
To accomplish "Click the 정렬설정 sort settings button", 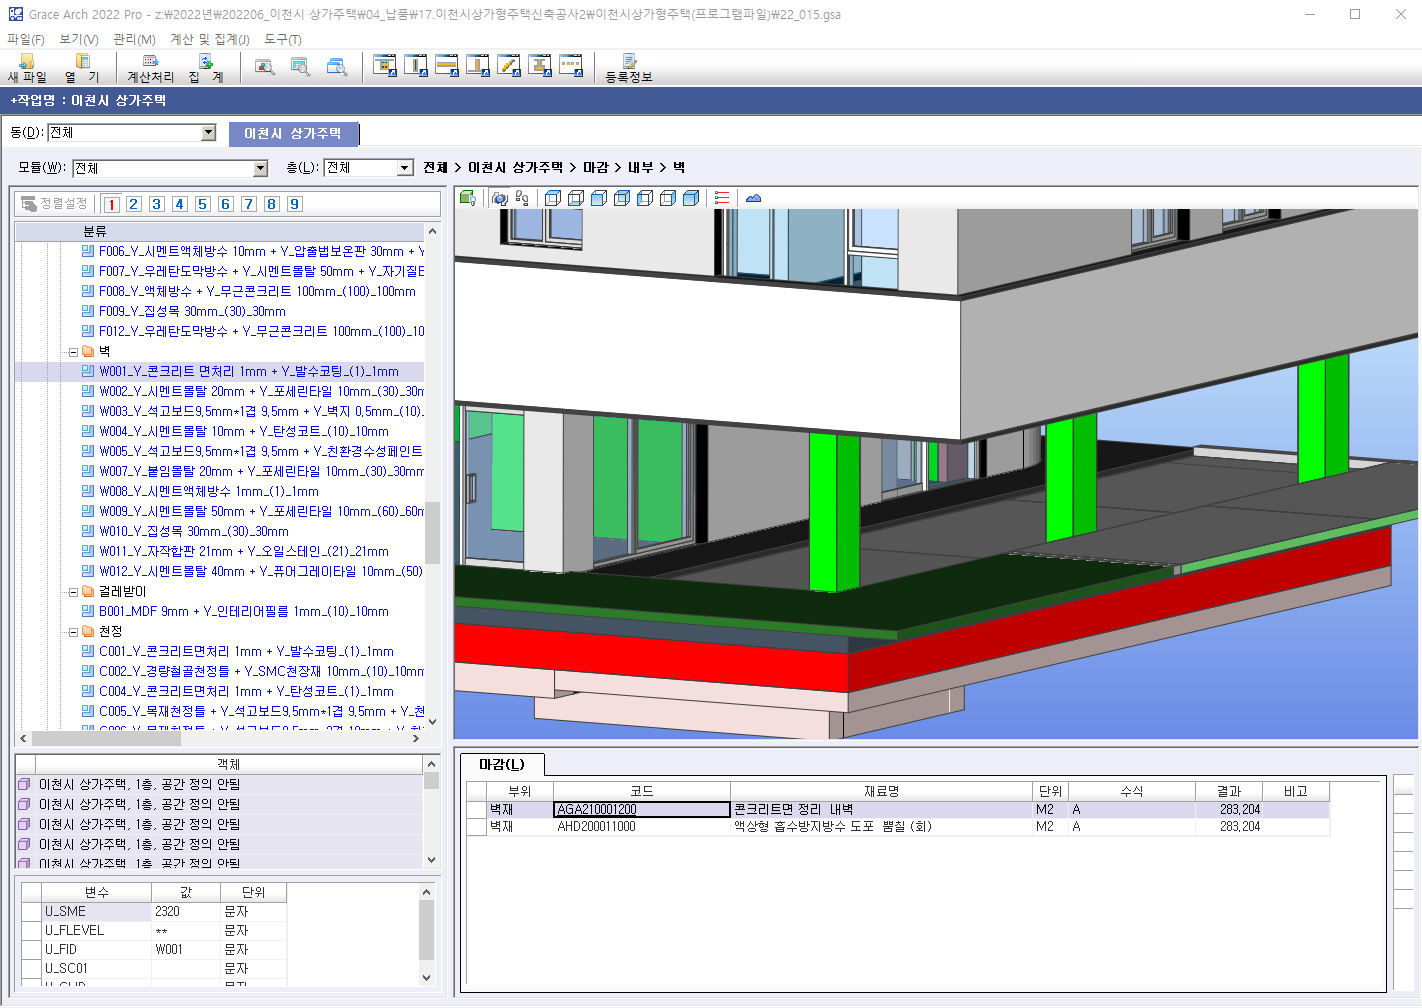I will 56,204.
